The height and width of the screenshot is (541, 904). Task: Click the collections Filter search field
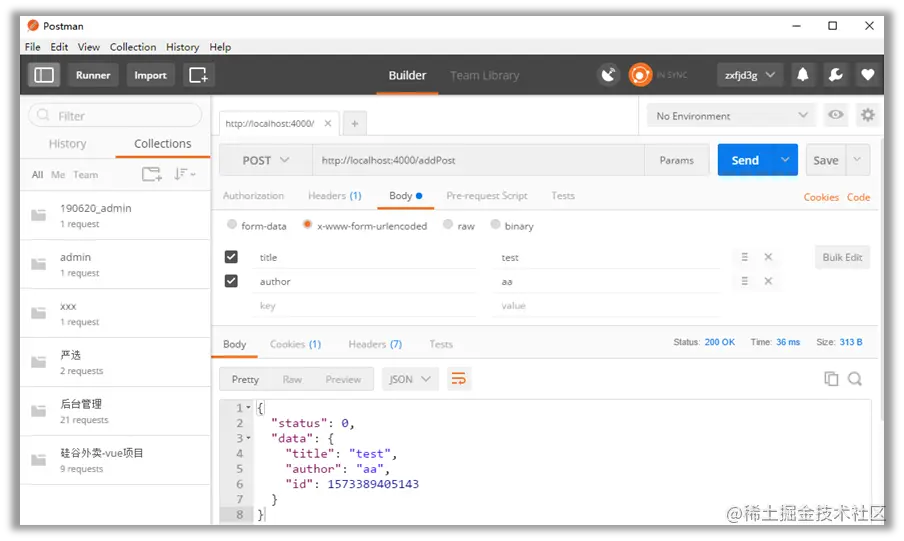click(x=115, y=115)
